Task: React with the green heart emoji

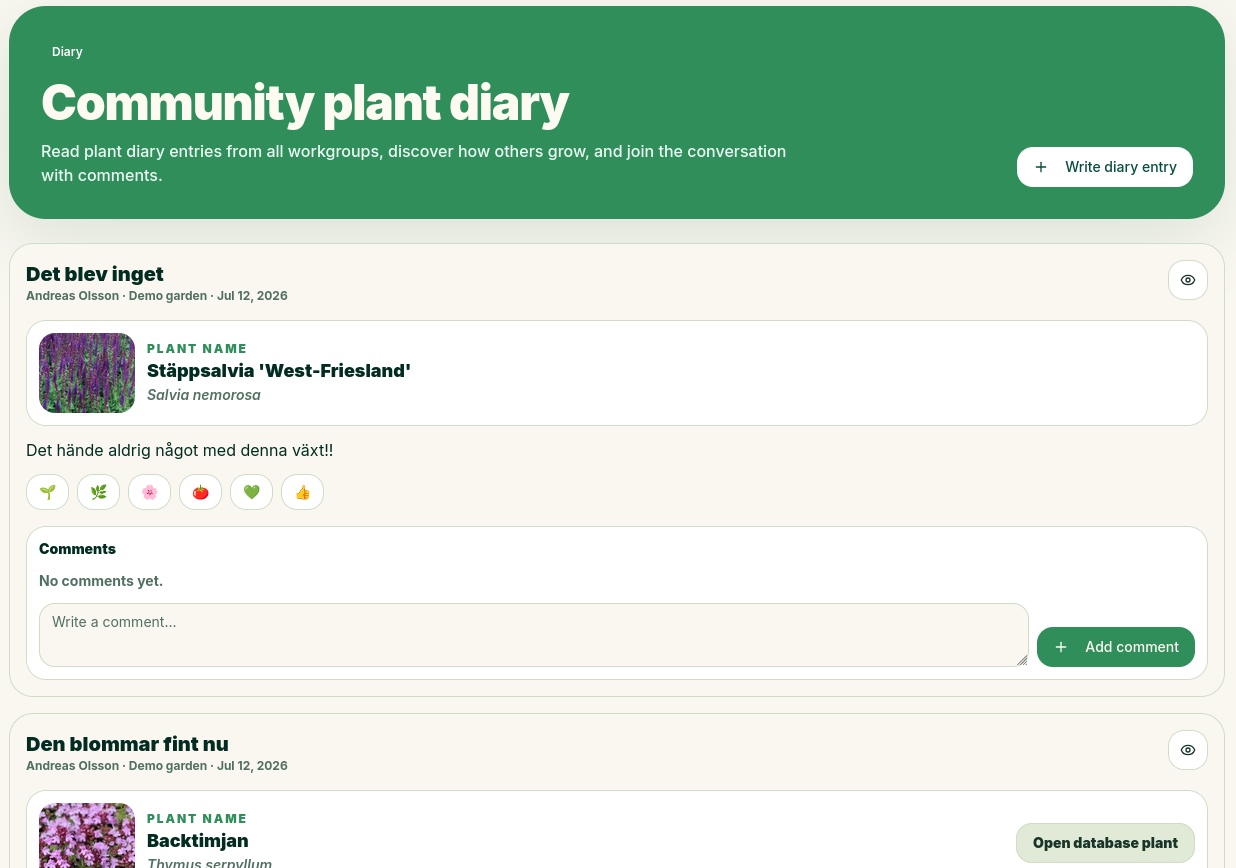Action: tap(251, 492)
